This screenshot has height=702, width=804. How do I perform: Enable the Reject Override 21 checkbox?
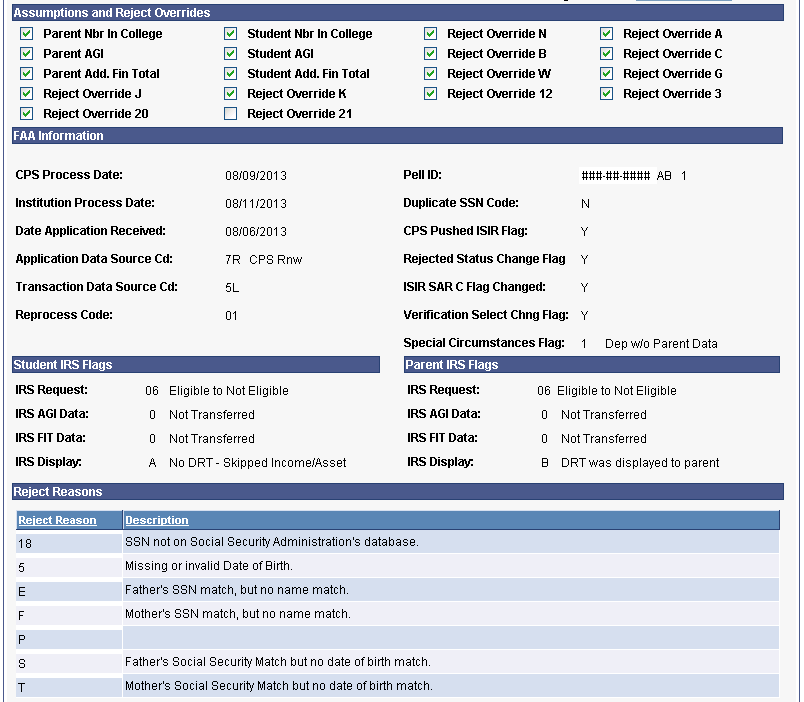pyautogui.click(x=231, y=114)
